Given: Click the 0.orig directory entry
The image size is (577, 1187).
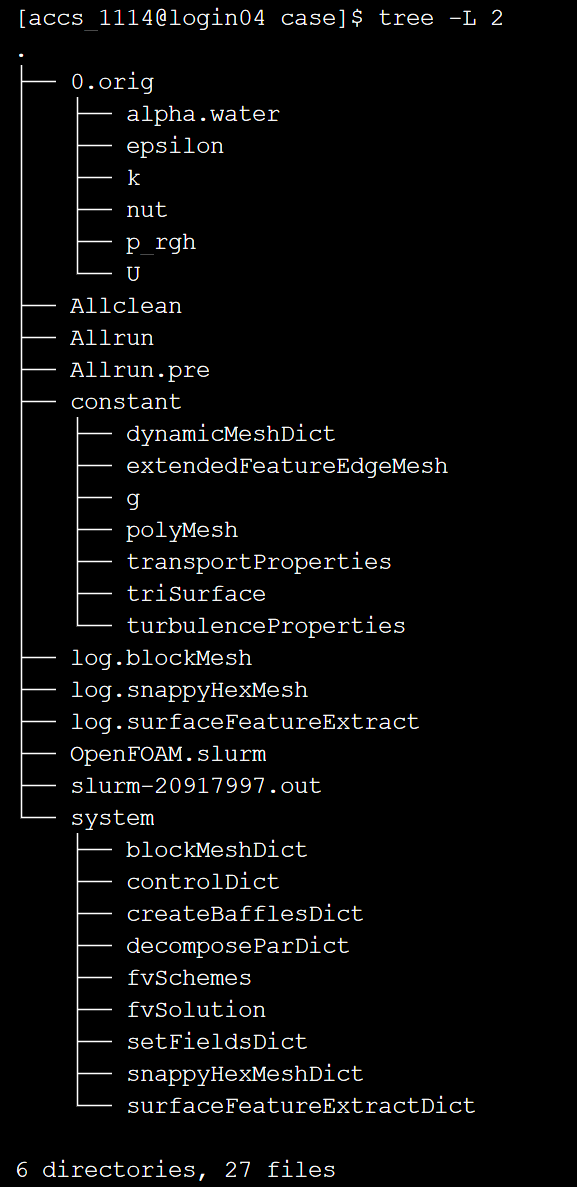Looking at the screenshot, I should (112, 82).
